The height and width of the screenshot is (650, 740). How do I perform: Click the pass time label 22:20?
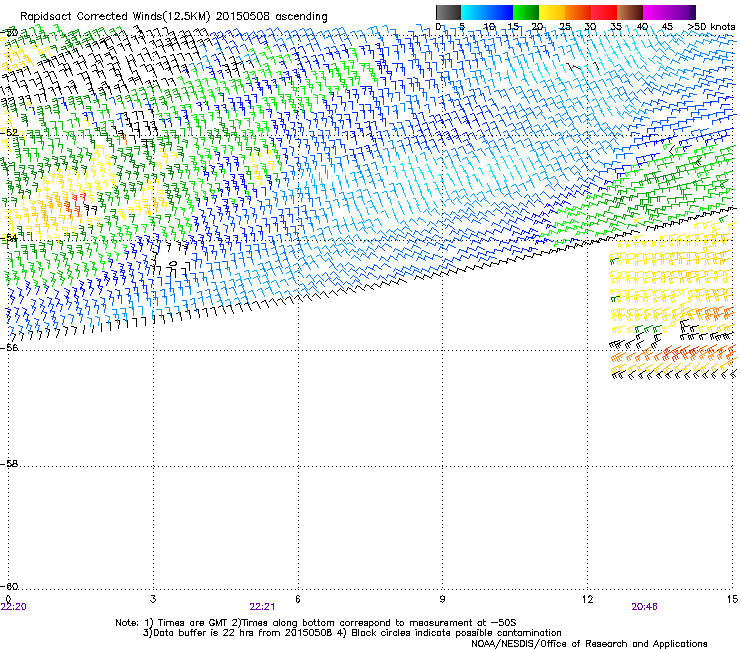tap(13, 607)
